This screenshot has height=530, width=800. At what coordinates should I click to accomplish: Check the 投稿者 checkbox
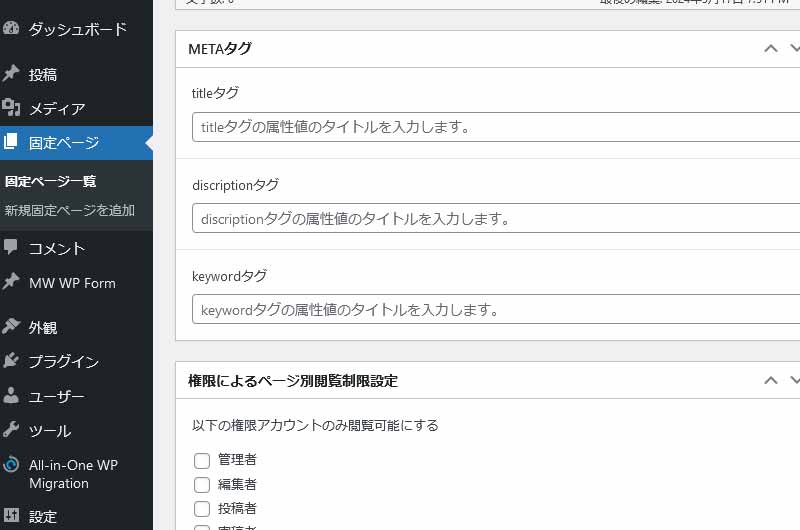pos(202,509)
